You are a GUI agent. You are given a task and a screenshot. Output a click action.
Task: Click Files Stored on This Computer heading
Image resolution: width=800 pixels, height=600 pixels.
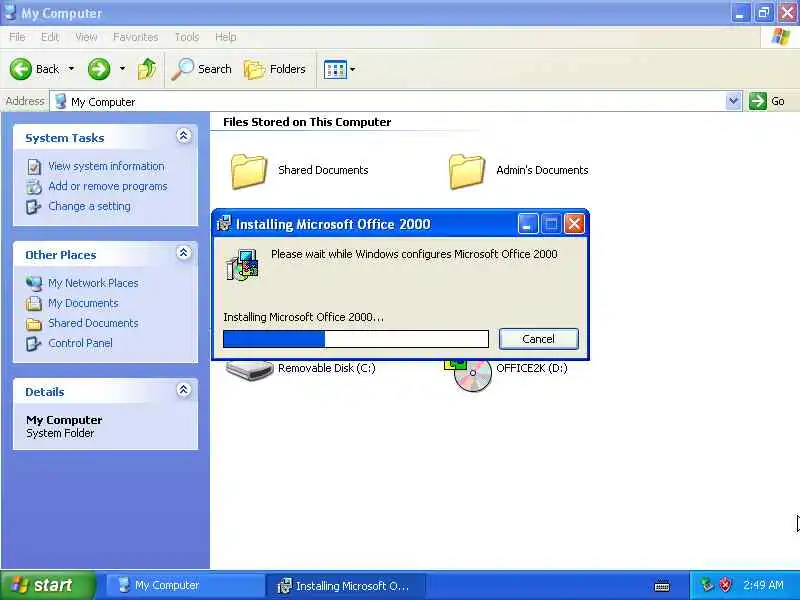pyautogui.click(x=307, y=122)
